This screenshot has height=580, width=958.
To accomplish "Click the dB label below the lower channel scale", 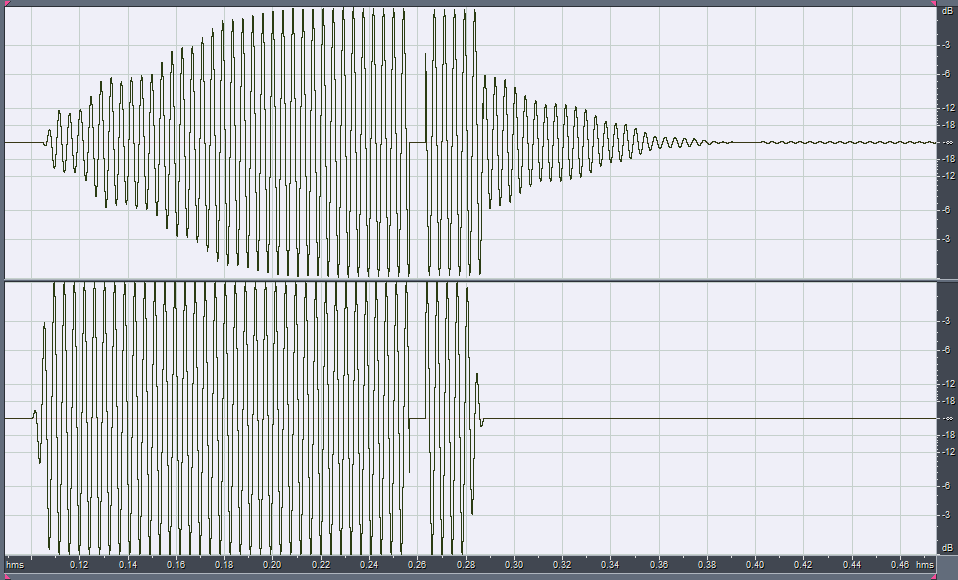I will pos(947,547).
